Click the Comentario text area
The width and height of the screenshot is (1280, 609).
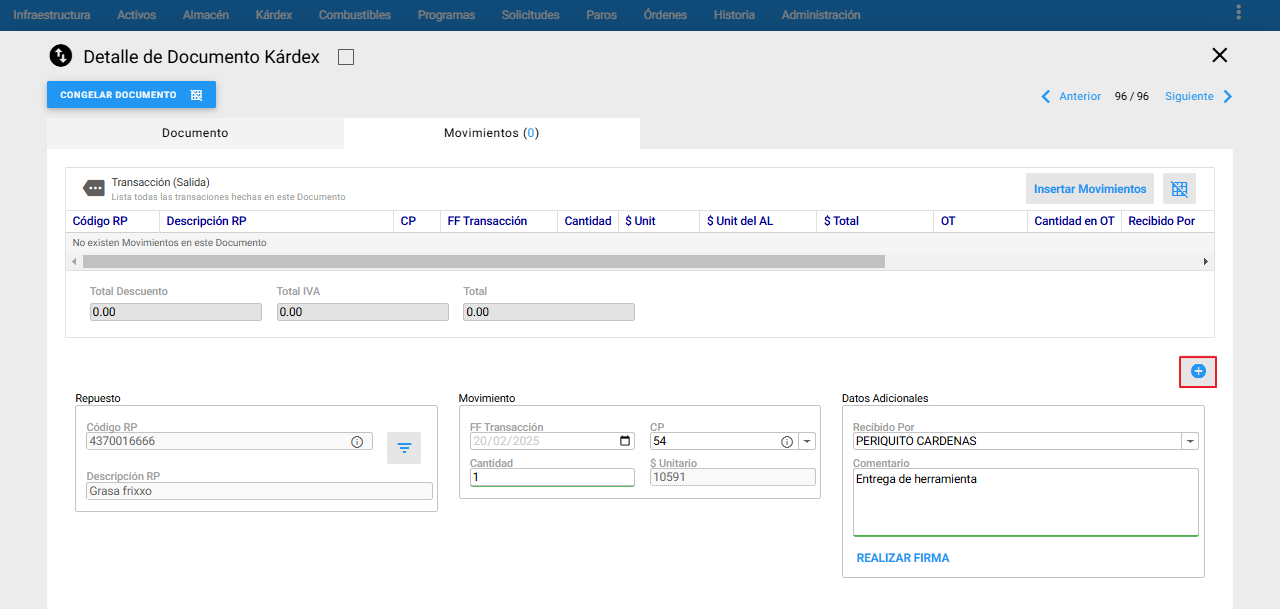click(1025, 503)
